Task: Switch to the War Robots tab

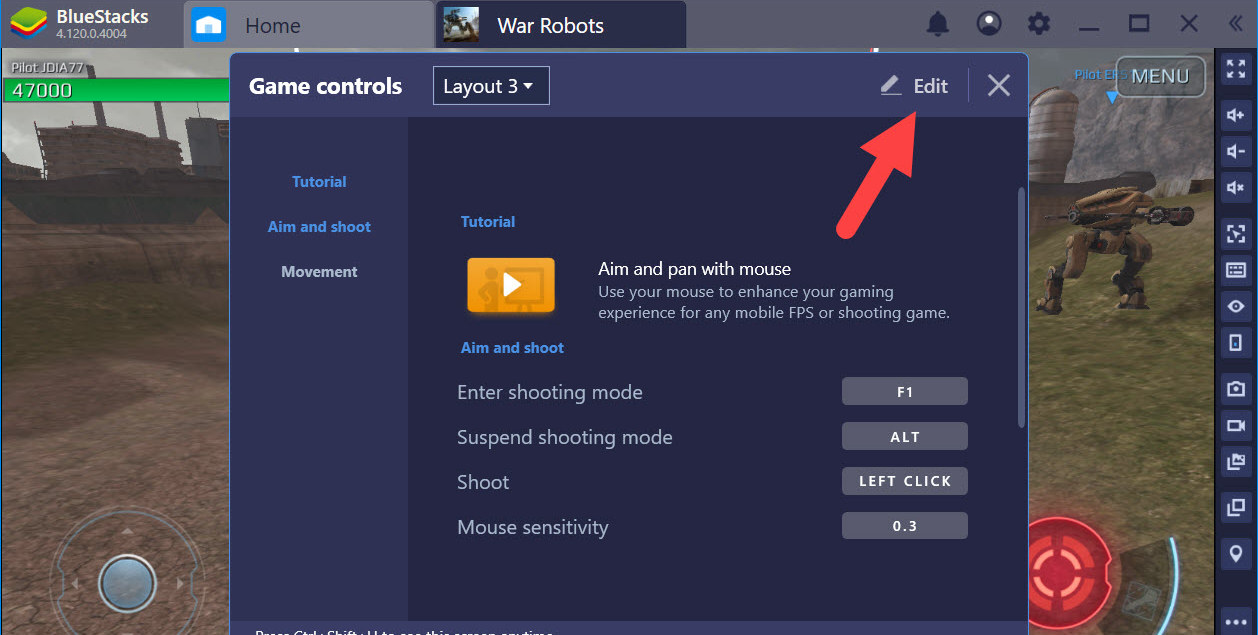Action: (561, 25)
